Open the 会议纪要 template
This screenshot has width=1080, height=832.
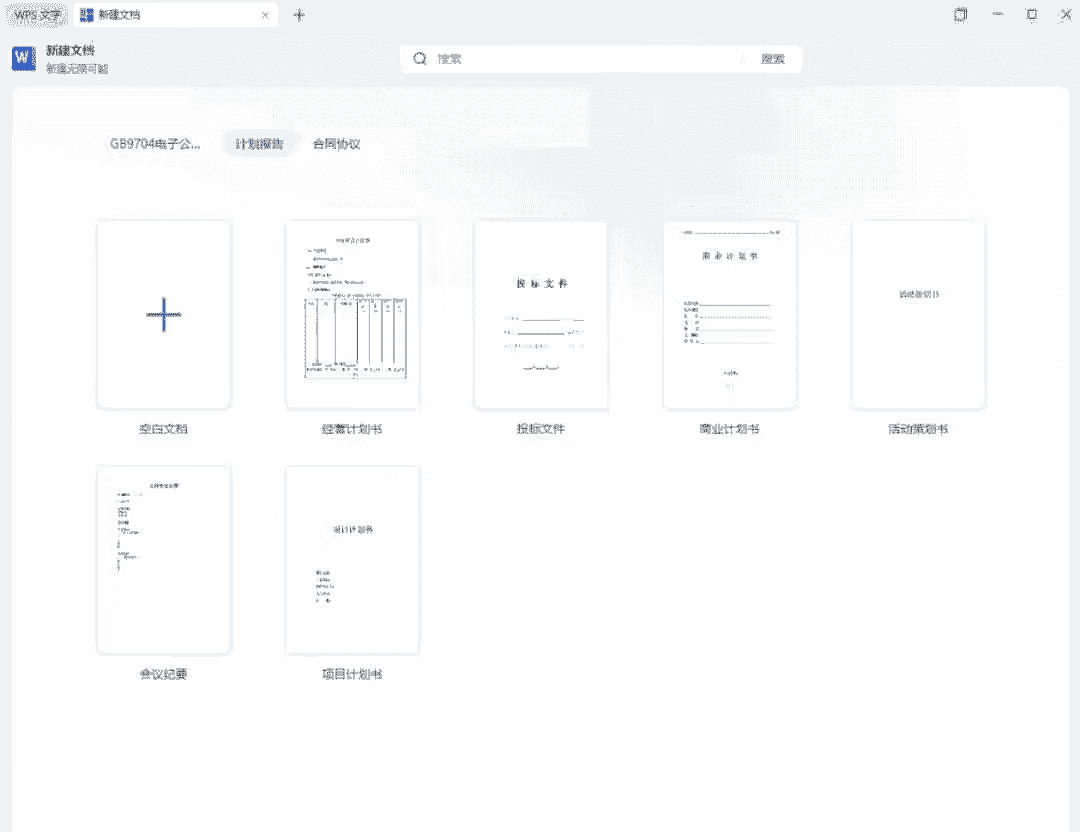click(163, 558)
